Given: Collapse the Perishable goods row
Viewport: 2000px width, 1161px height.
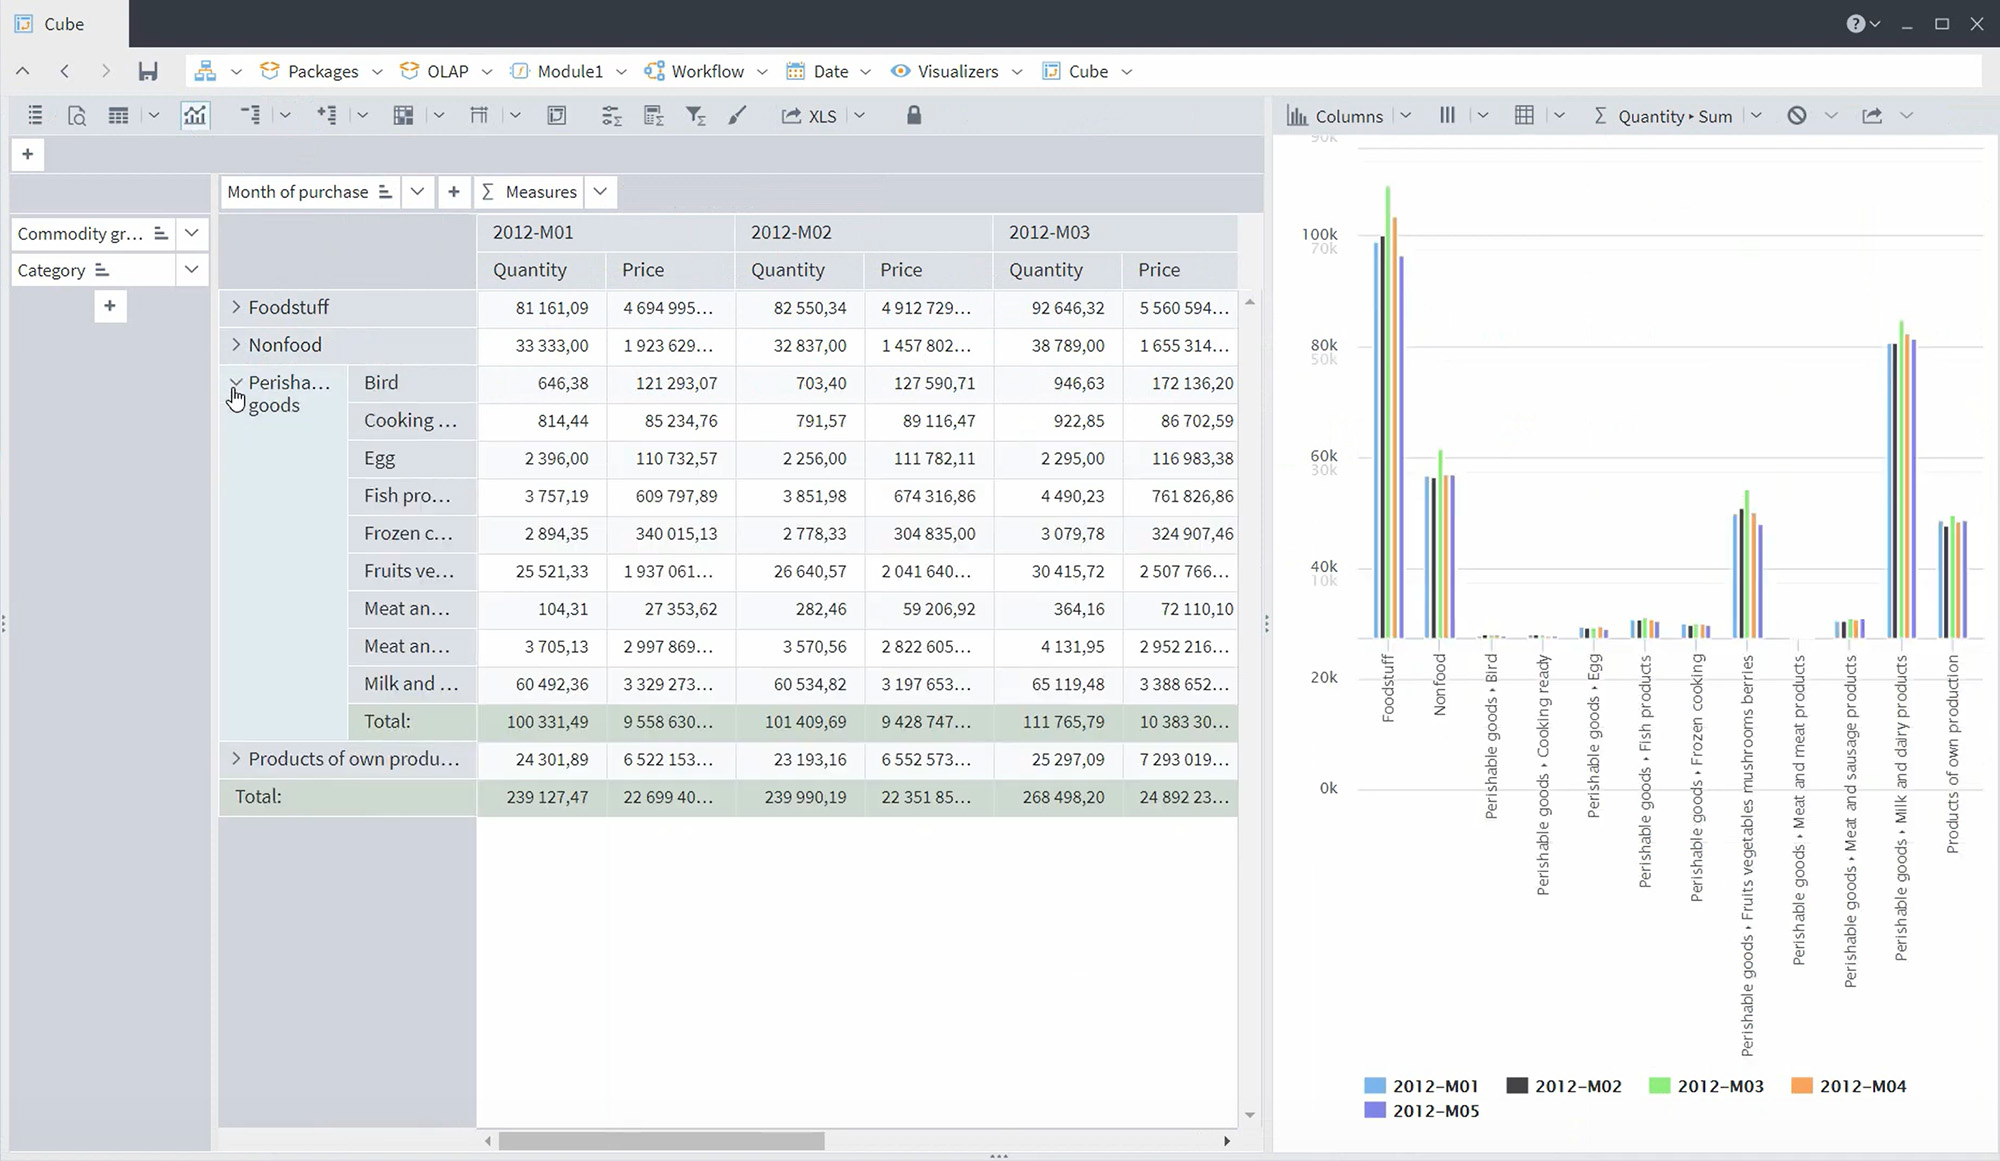Looking at the screenshot, I should (x=236, y=382).
